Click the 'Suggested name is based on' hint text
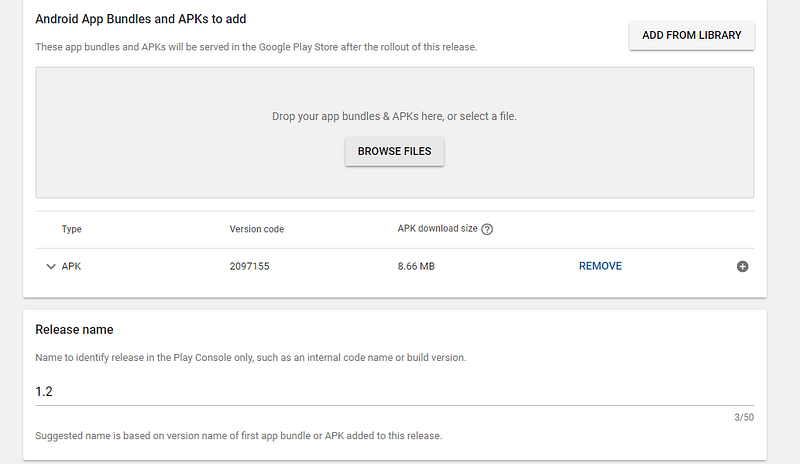Screen dimensions: 800x464 click(238, 436)
